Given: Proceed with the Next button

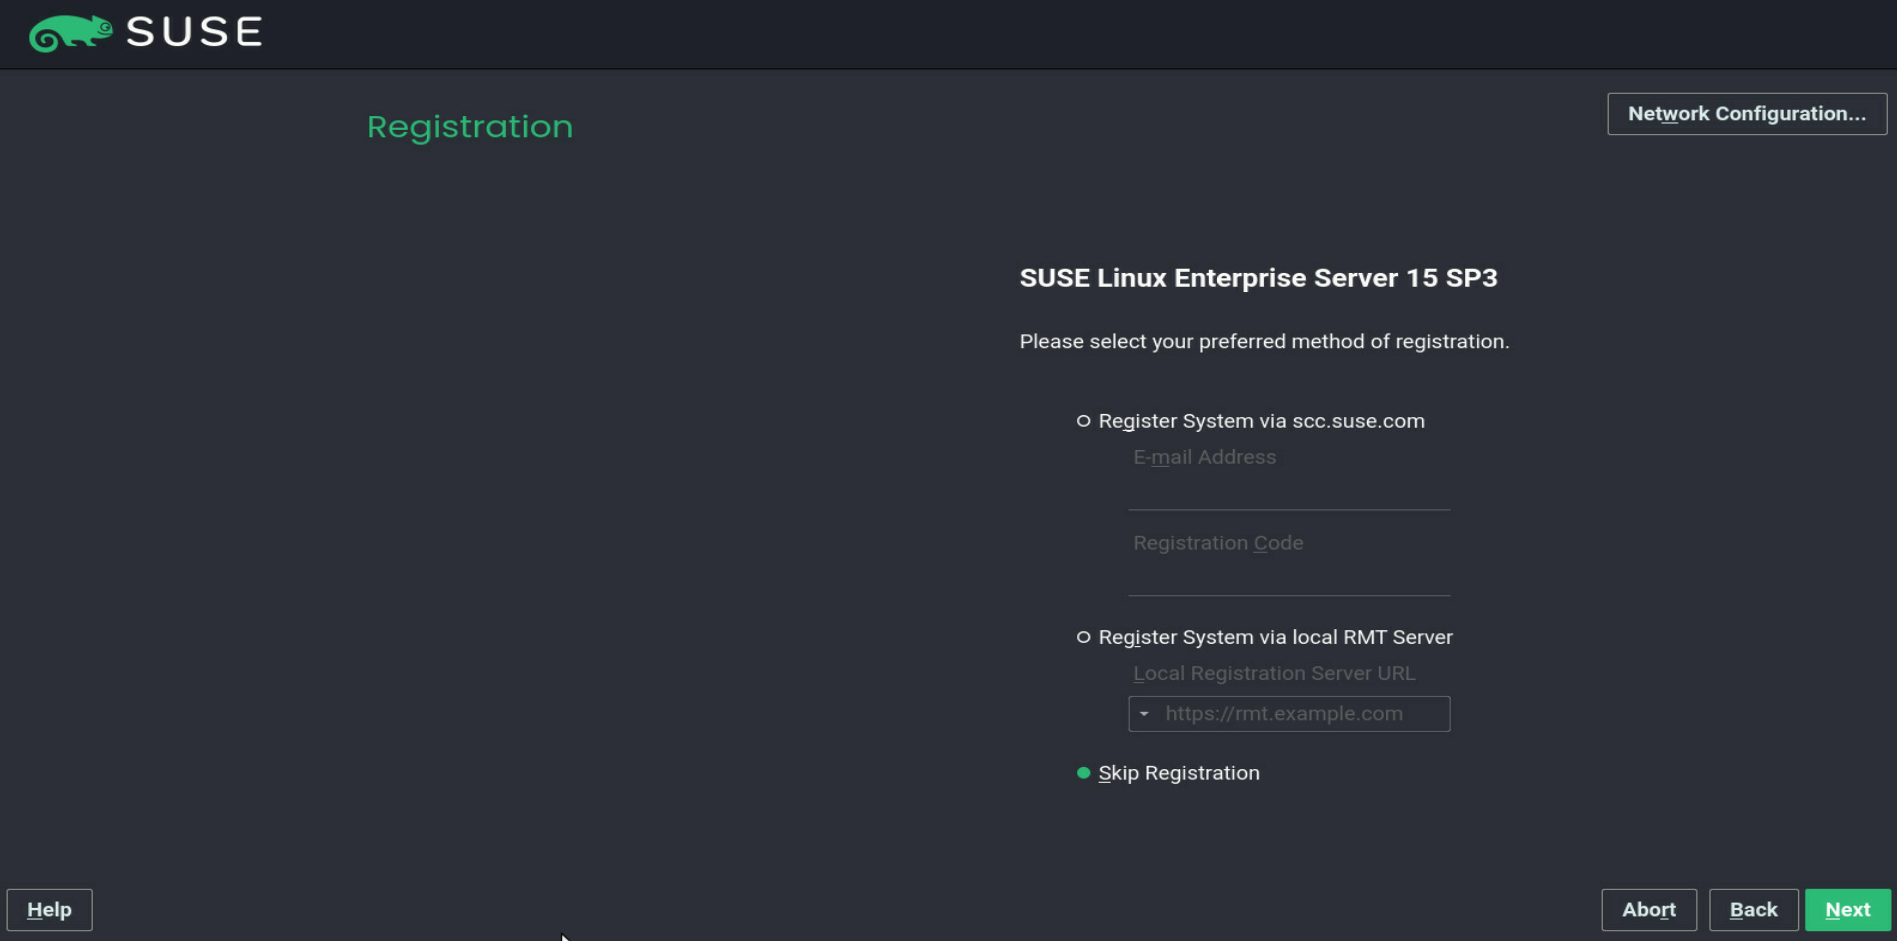Looking at the screenshot, I should (1847, 910).
